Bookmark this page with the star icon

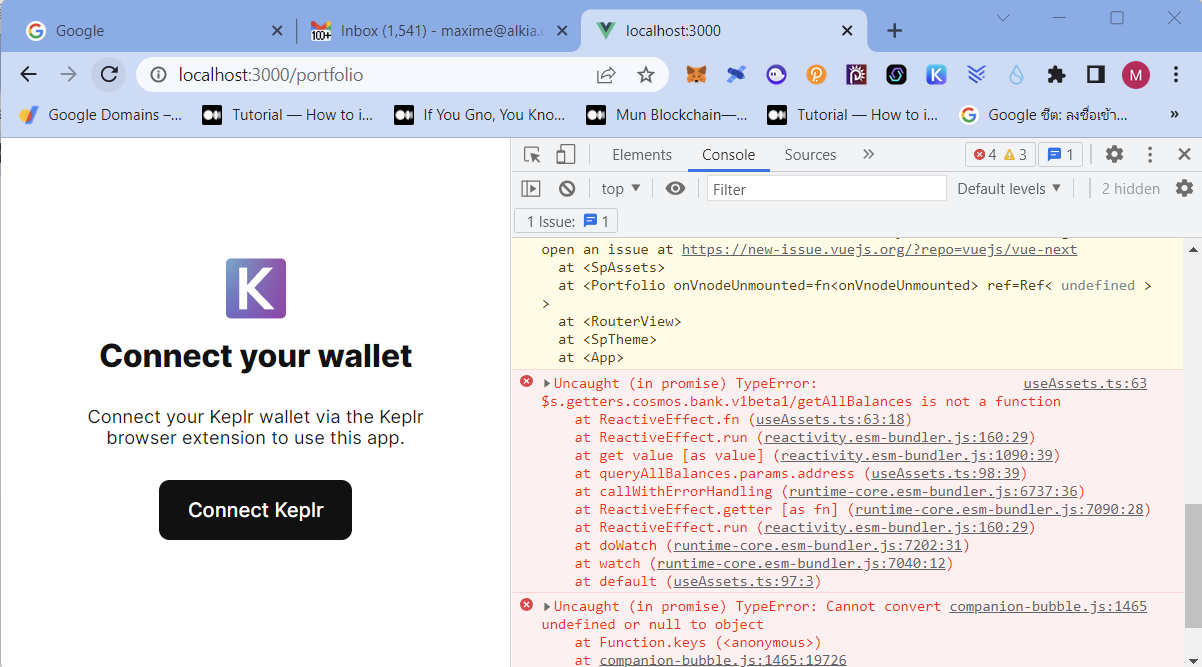646,75
